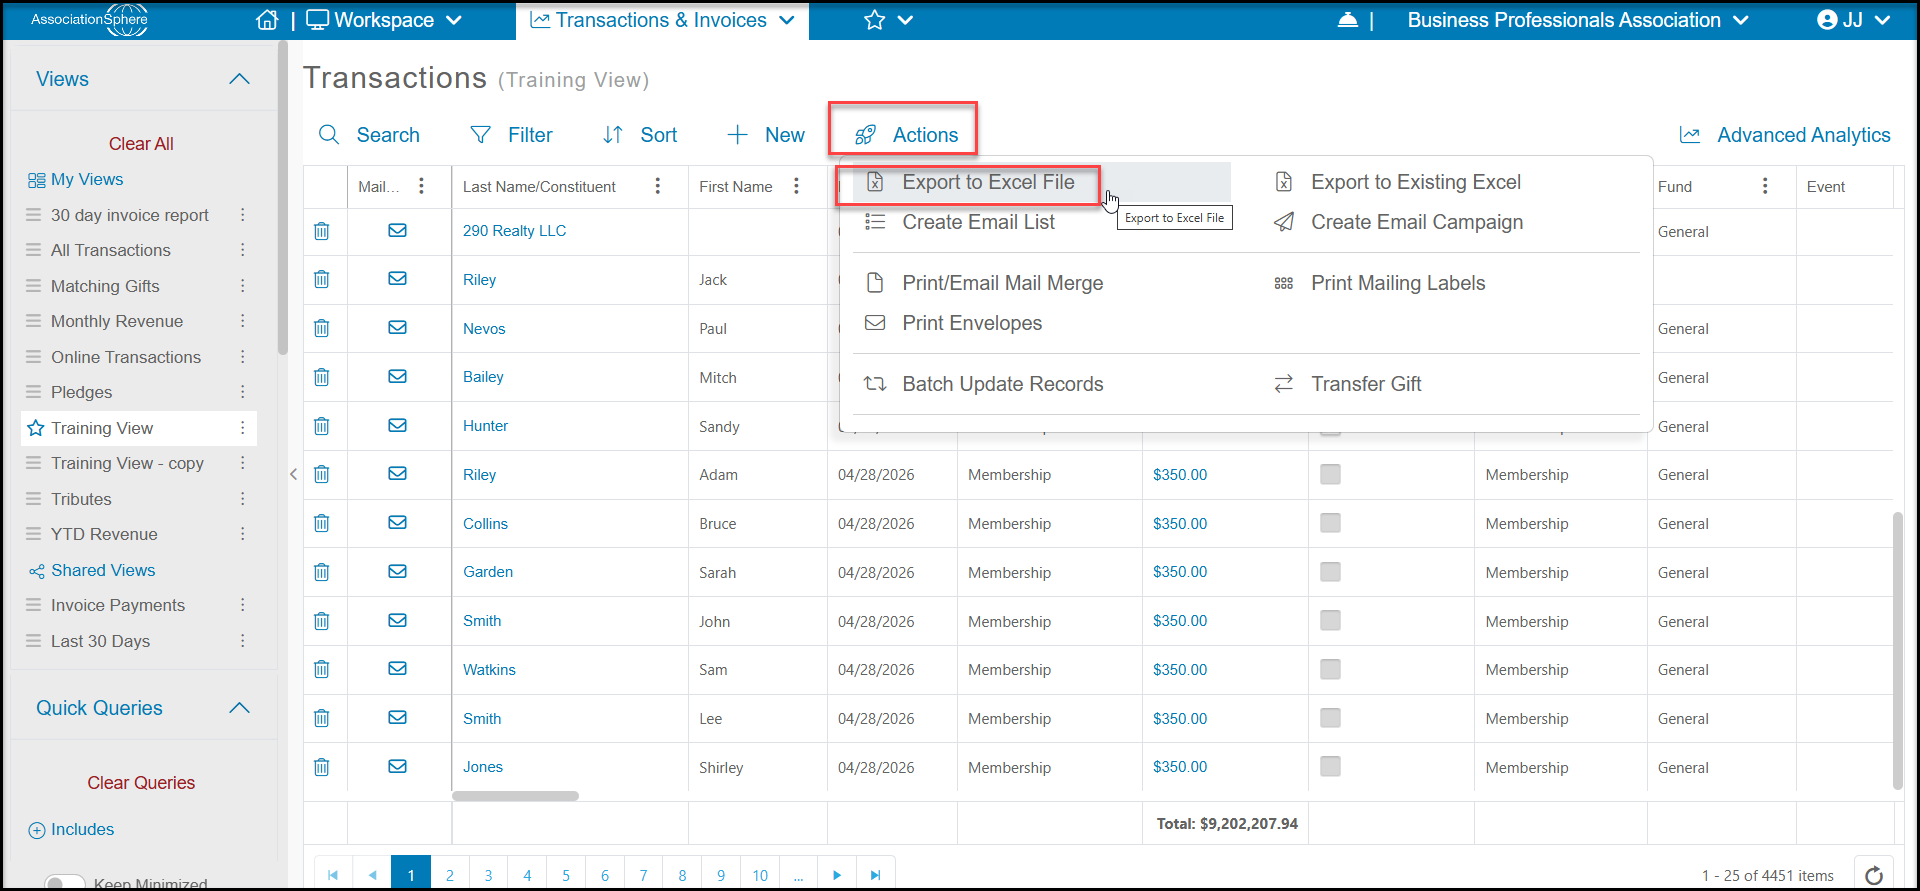
Task: Toggle checkbox in Smith Lee row
Action: pyautogui.click(x=1330, y=718)
